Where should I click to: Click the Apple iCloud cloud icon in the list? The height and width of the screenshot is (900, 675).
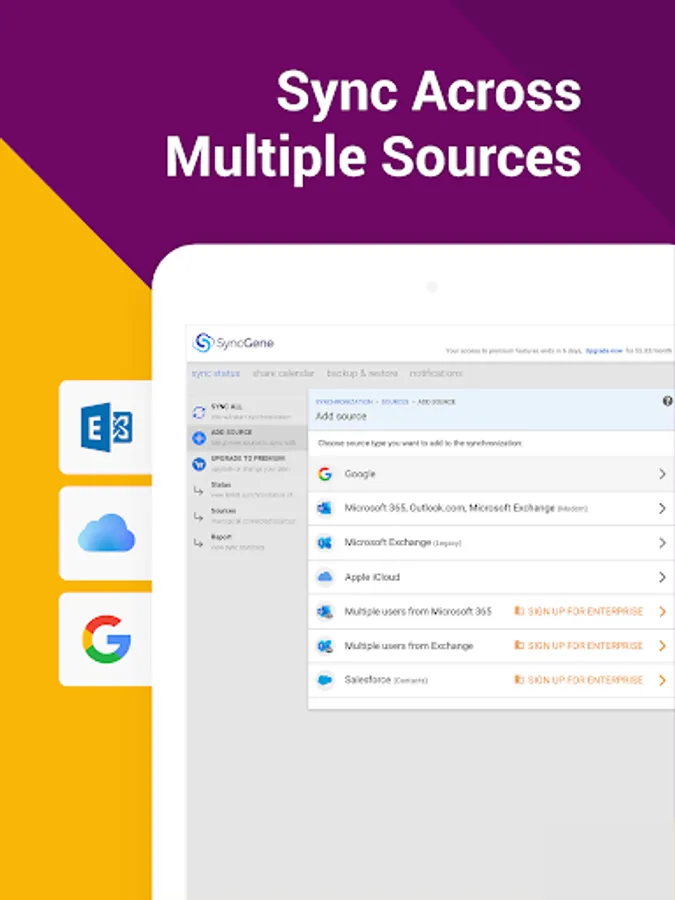tap(325, 577)
